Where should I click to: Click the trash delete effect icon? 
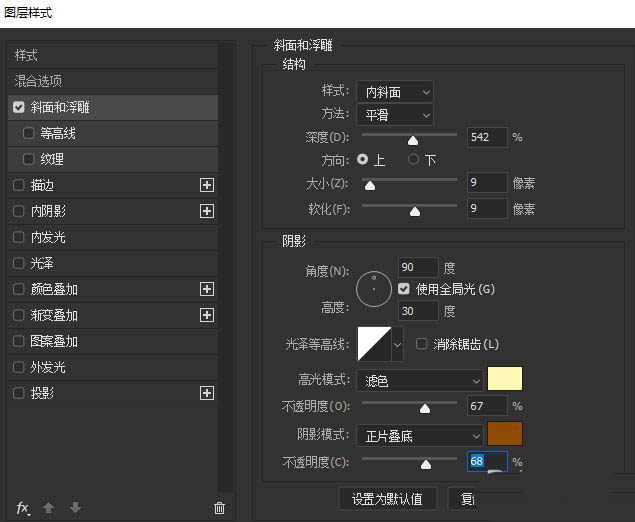tap(219, 508)
